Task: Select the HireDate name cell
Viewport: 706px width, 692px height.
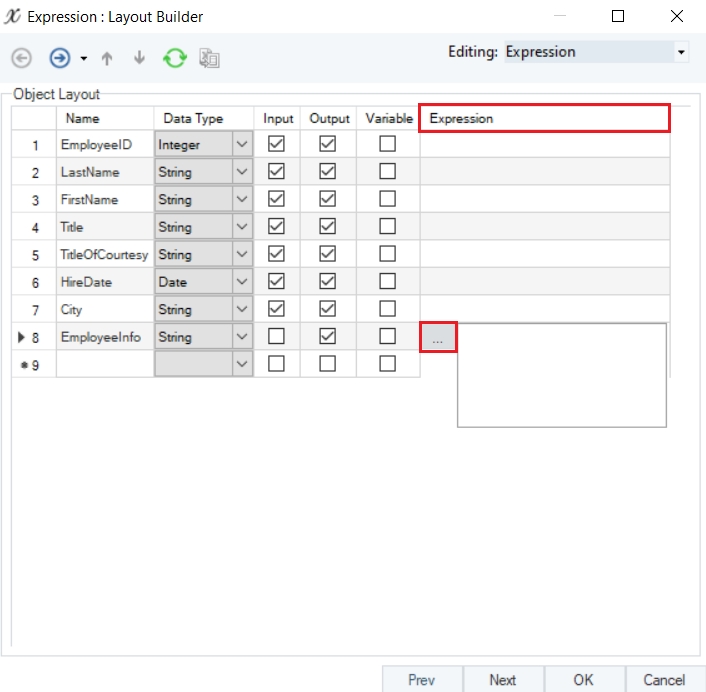Action: point(105,282)
